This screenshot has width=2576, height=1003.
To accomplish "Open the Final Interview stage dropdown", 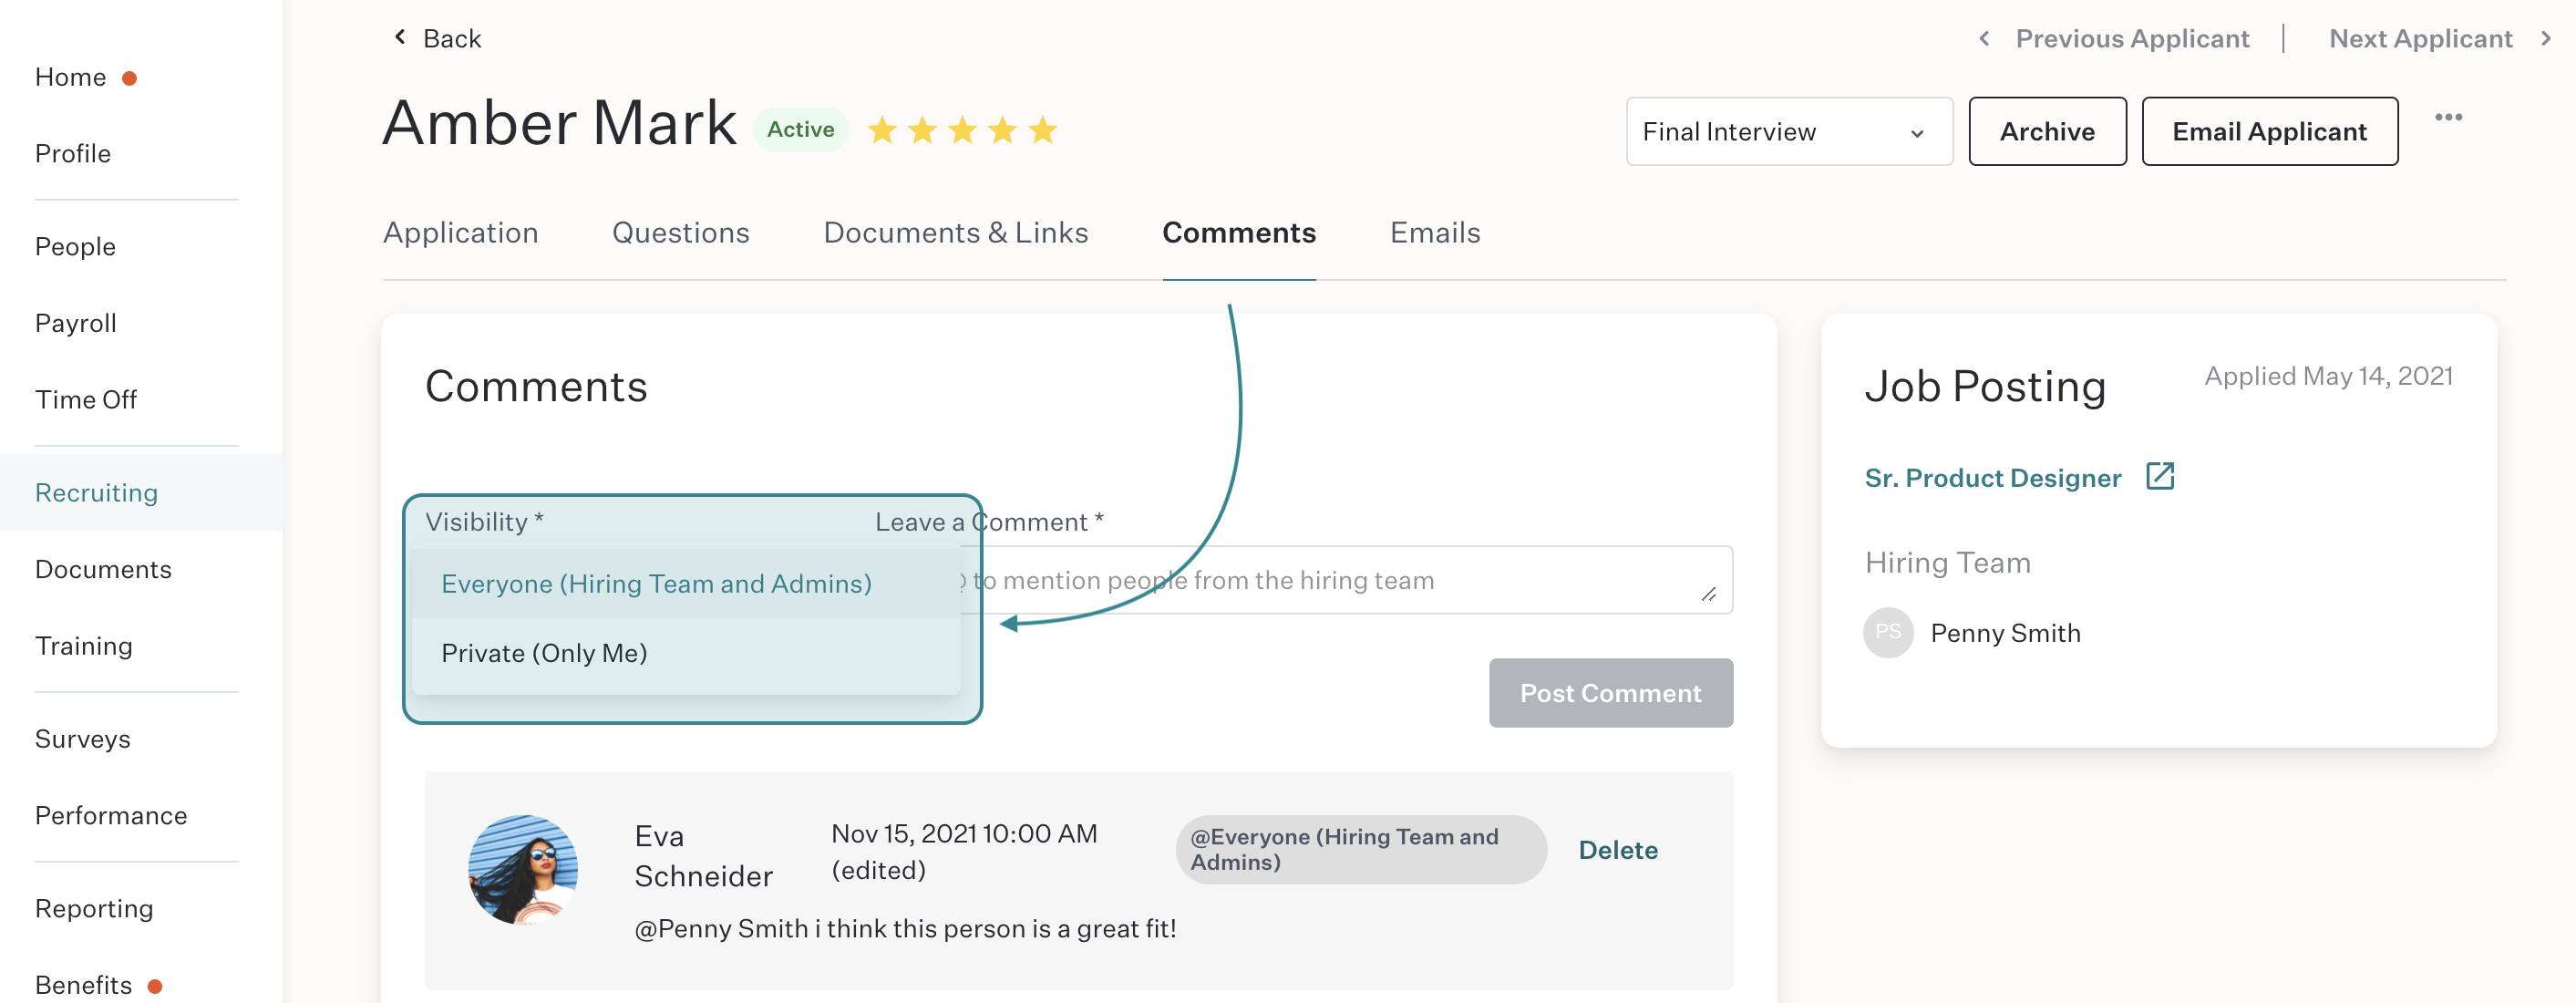I will pyautogui.click(x=1789, y=131).
